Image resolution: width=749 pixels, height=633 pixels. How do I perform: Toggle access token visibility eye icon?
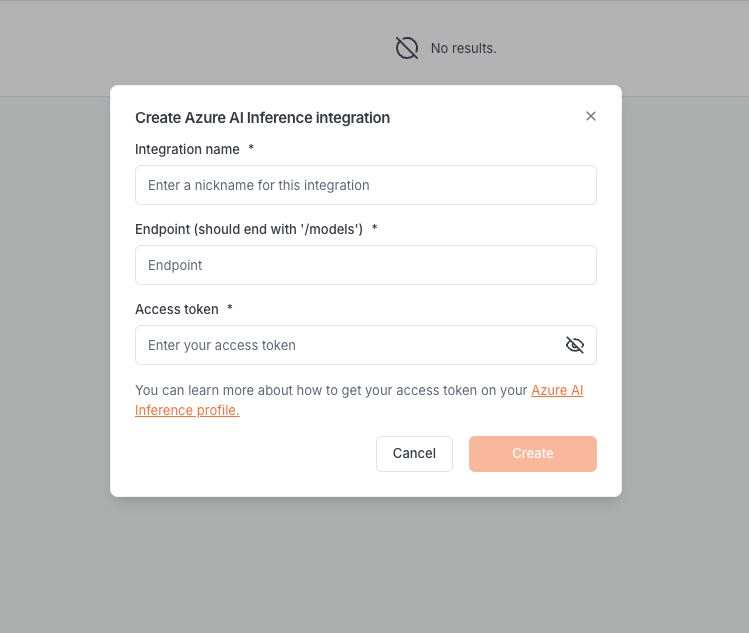(x=575, y=345)
